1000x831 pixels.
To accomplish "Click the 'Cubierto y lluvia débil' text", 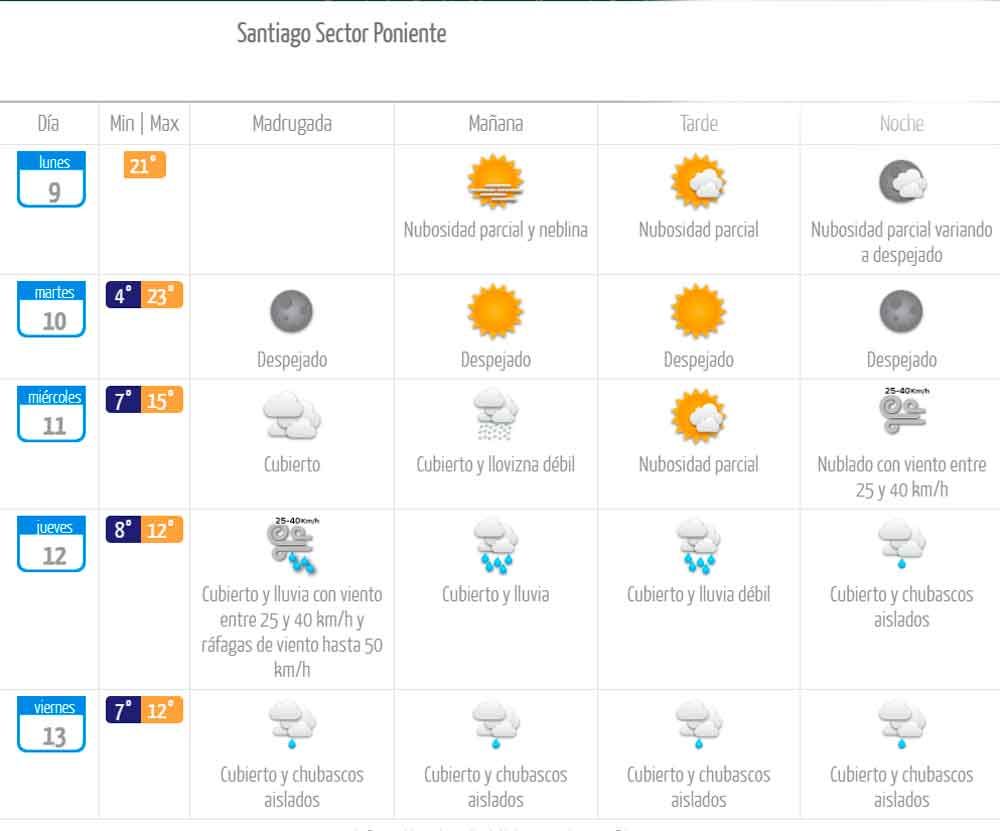I will [x=698, y=595].
